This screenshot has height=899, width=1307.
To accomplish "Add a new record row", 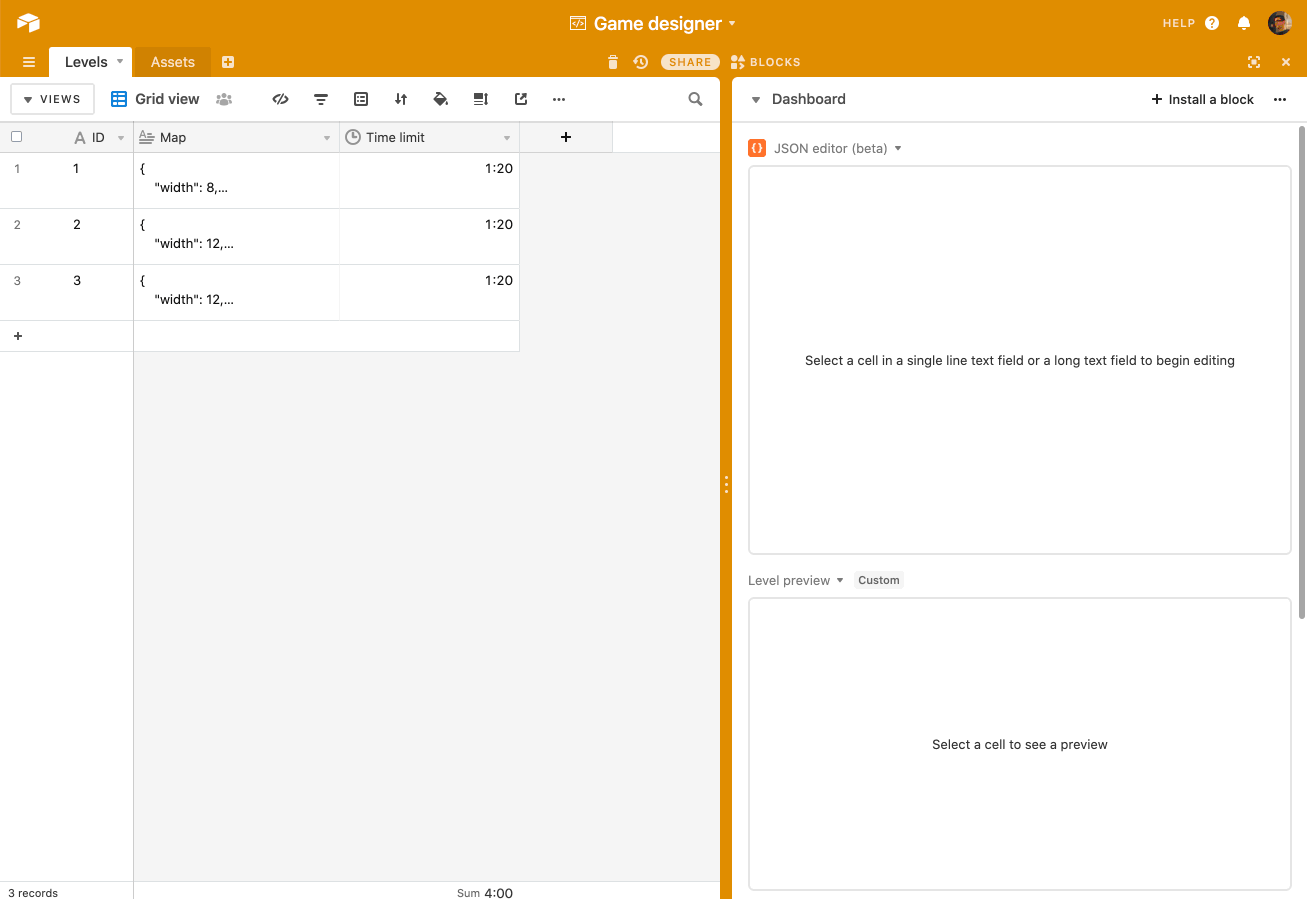I will [x=18, y=336].
